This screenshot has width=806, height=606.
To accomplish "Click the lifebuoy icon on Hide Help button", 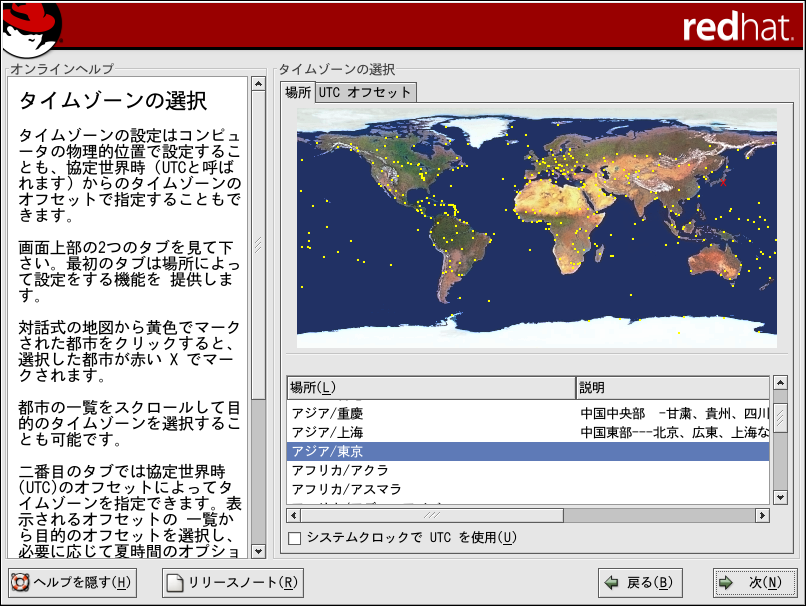I will click(20, 583).
